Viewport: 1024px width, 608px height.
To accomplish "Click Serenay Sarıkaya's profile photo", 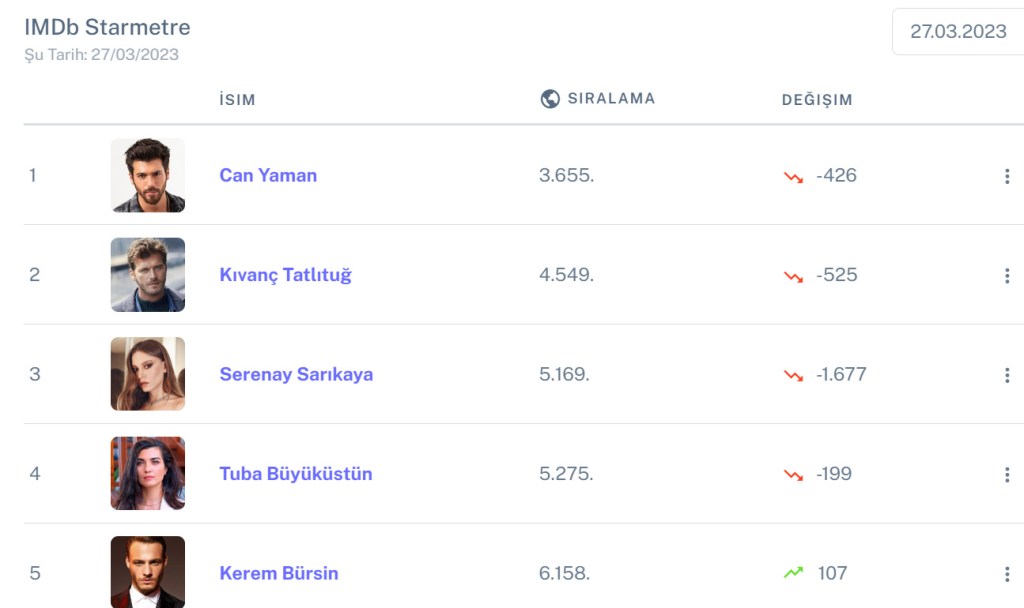I will point(148,374).
